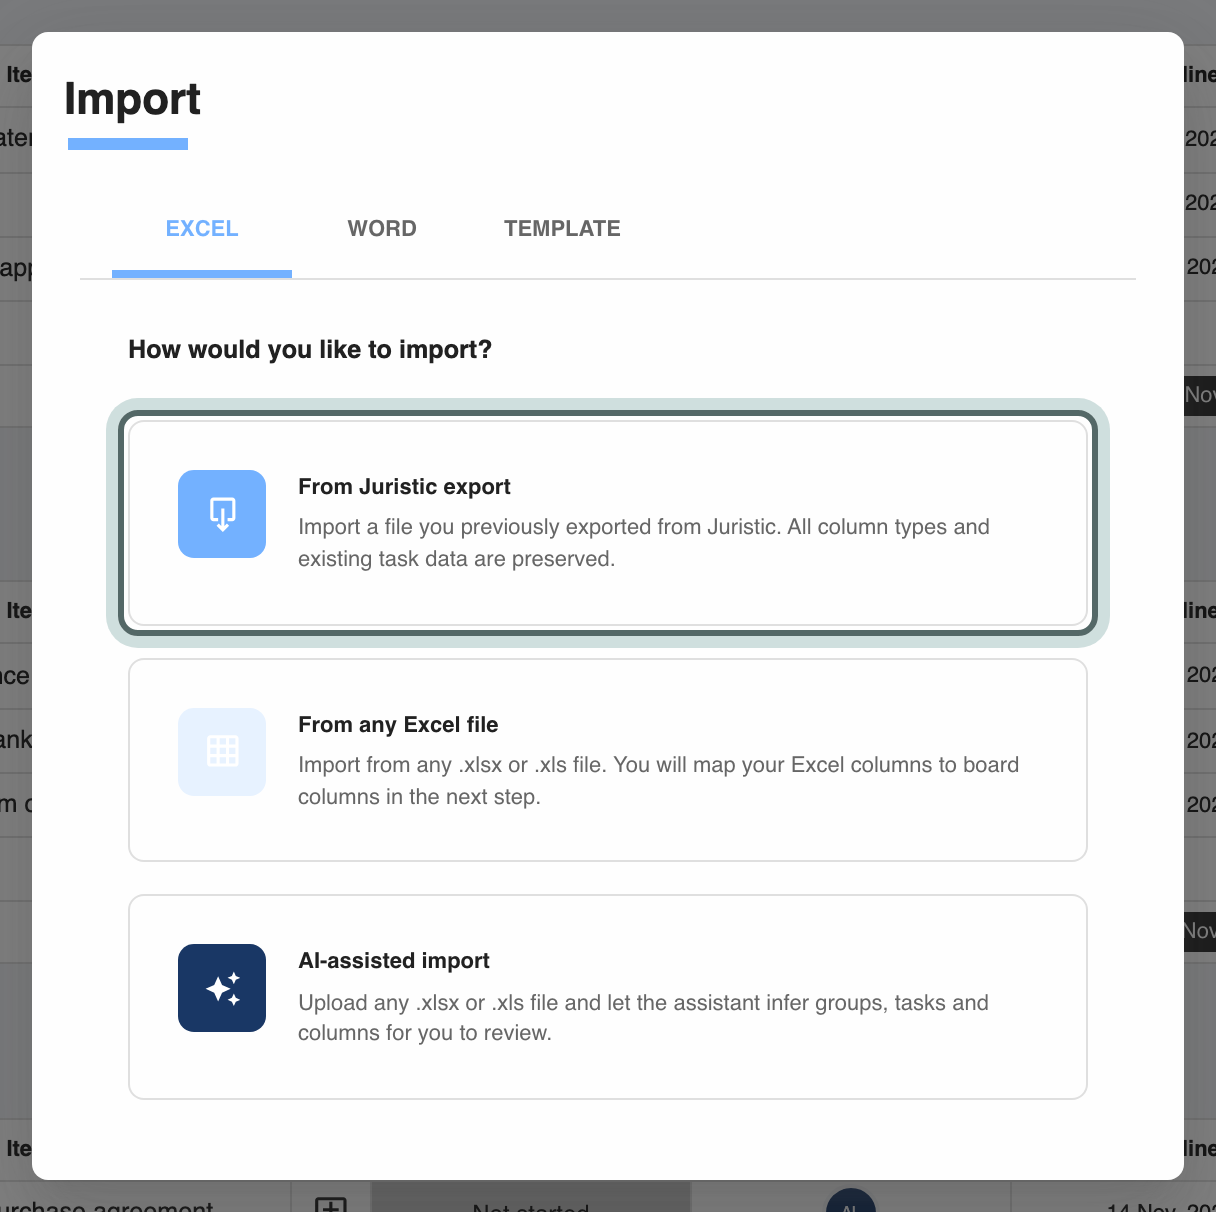Click 'How would you like to import?' text
This screenshot has height=1212, width=1216.
pyautogui.click(x=310, y=350)
